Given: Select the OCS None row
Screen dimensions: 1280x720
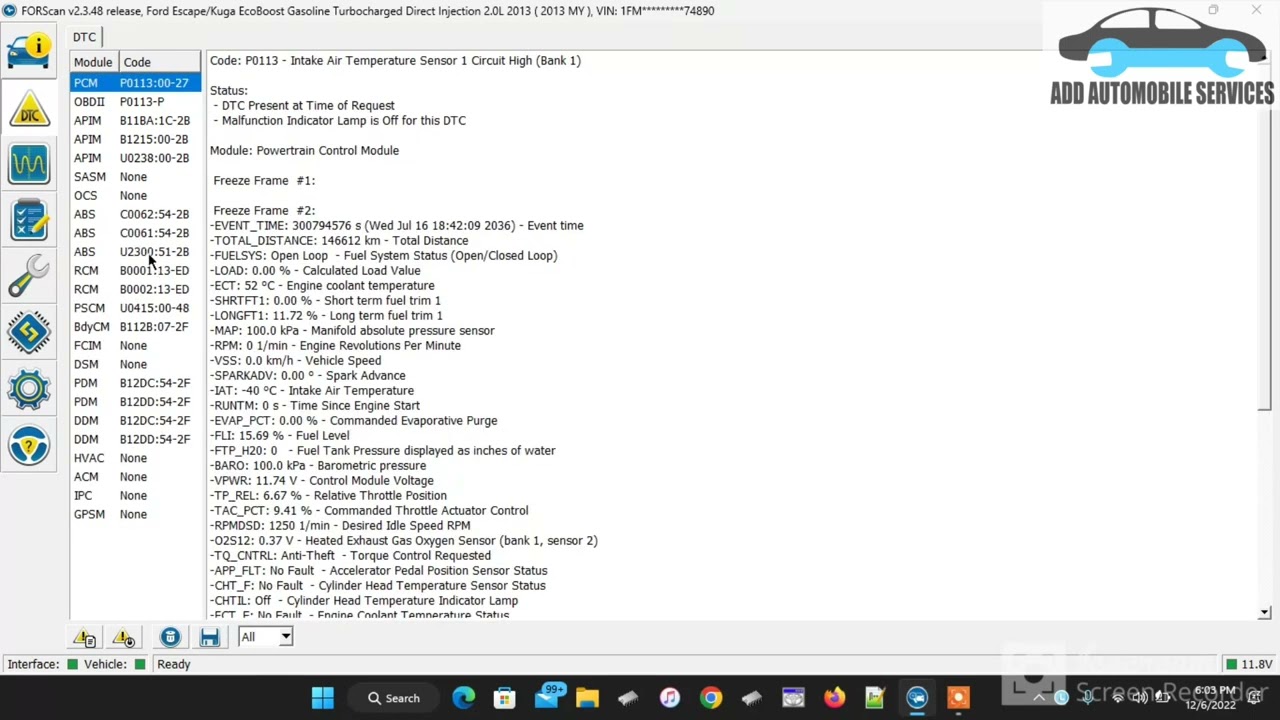Looking at the screenshot, I should coord(135,196).
